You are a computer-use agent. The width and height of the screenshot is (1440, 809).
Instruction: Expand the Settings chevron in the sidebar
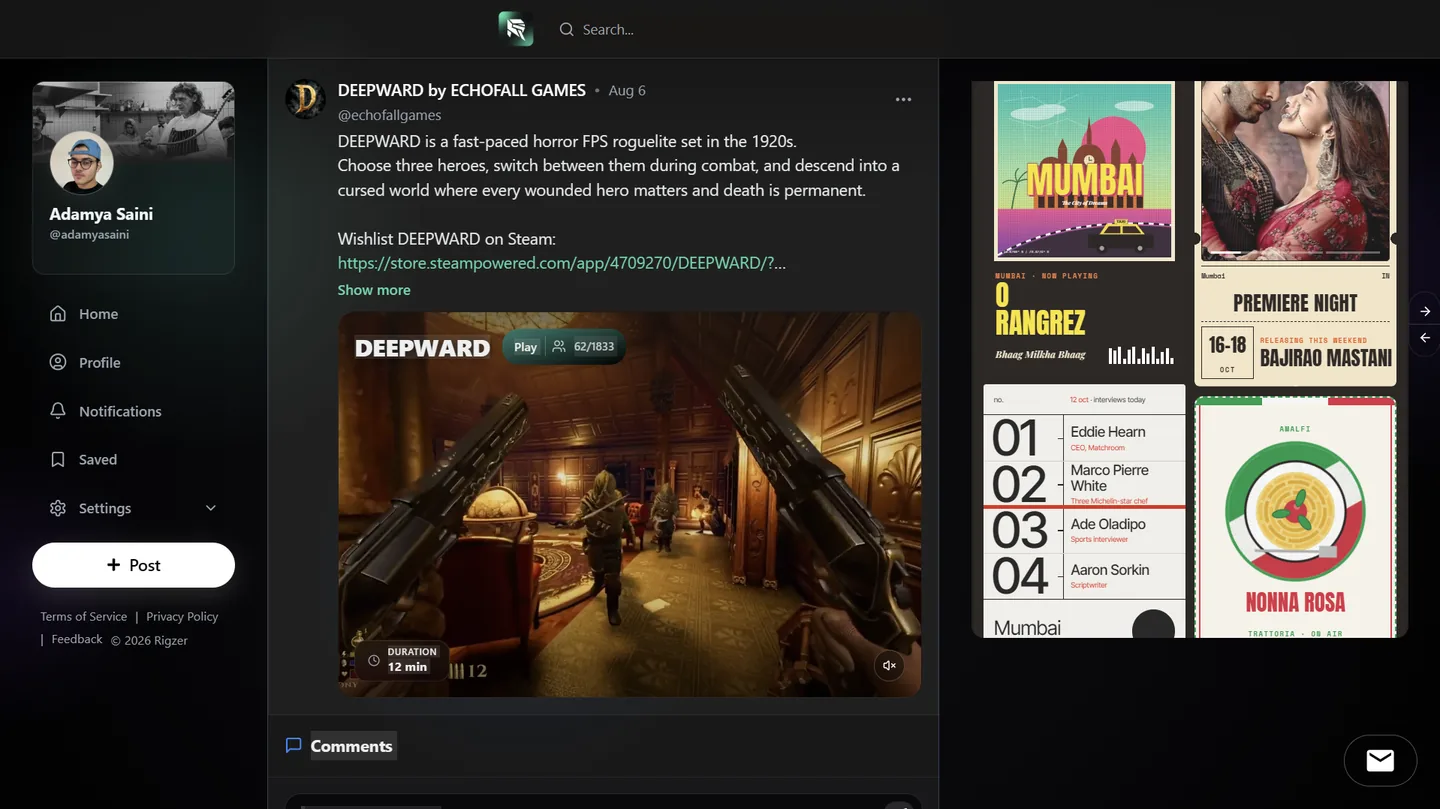coord(211,508)
